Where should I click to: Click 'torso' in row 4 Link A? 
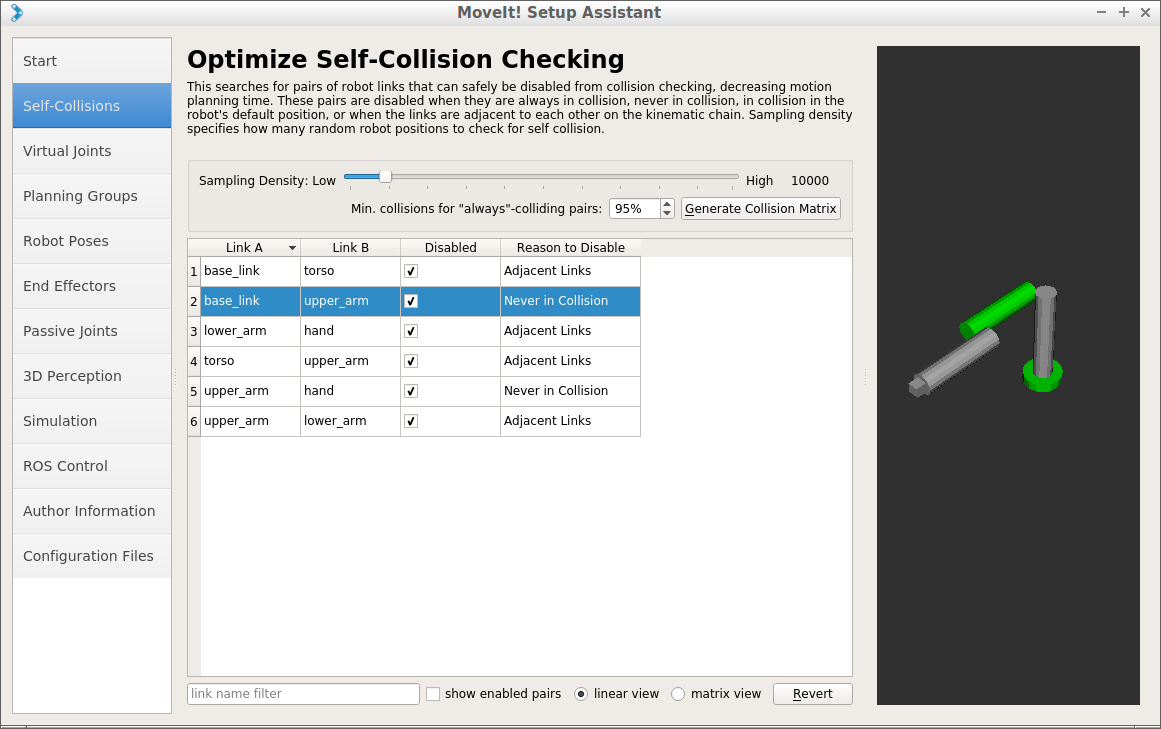coord(250,361)
